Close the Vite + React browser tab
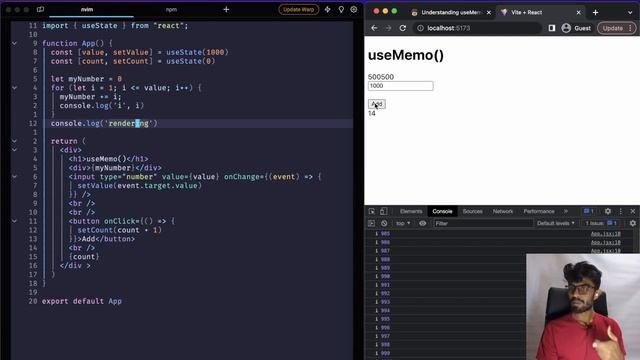This screenshot has height=360, width=640. coord(578,13)
